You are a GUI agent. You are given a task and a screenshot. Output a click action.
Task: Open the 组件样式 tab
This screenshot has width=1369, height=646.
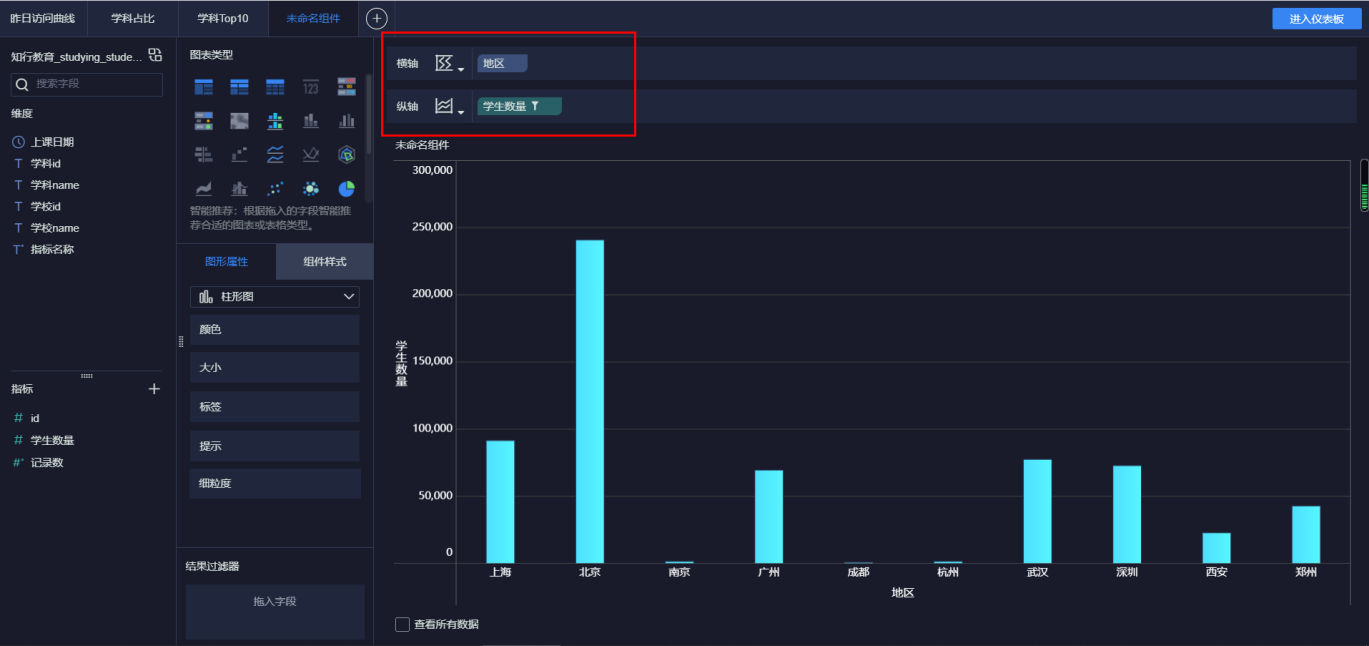pos(325,261)
